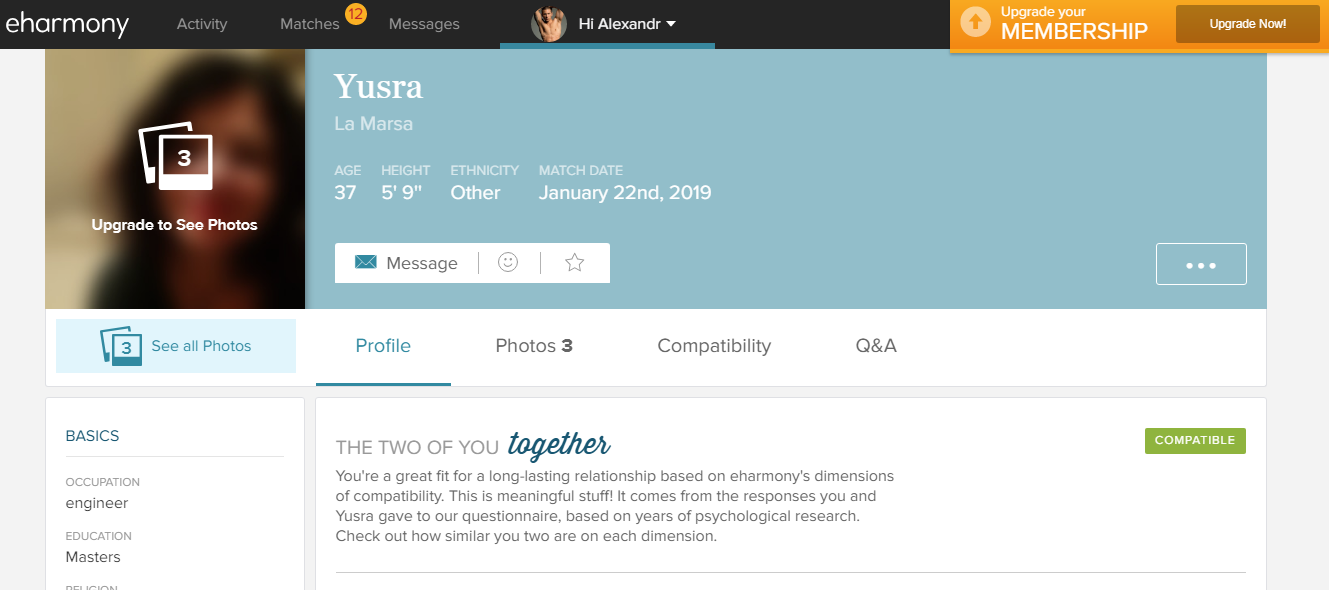Viewport: 1329px width, 590px height.
Task: Open the three-dots more options menu
Action: coord(1201,264)
